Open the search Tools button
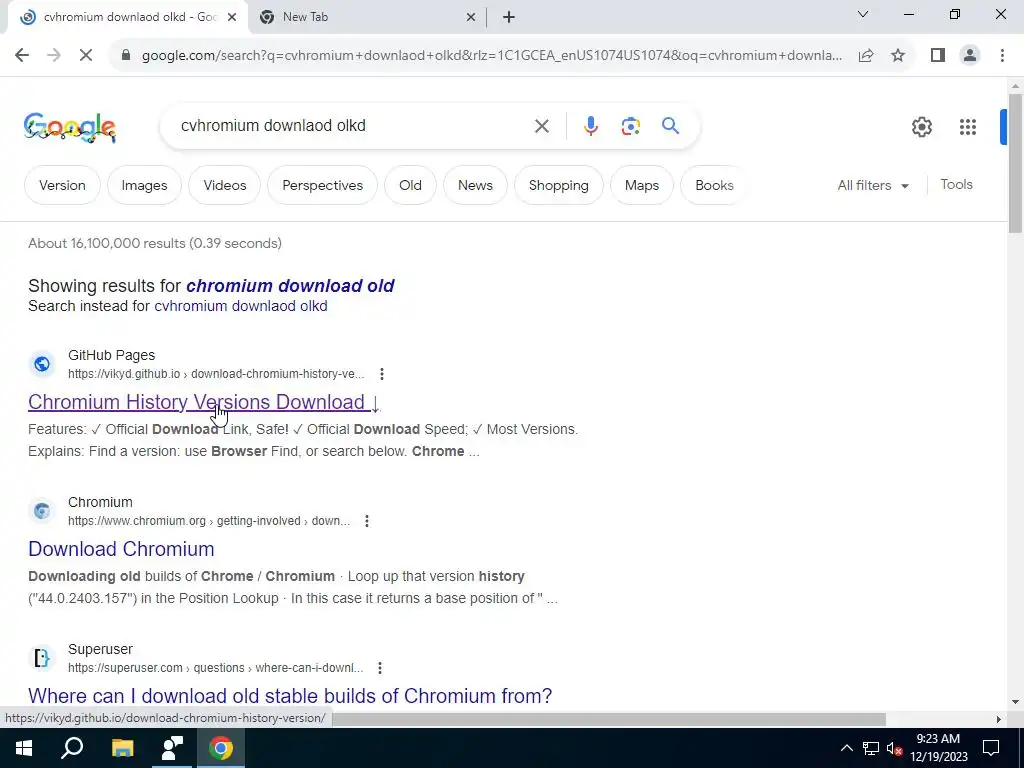This screenshot has height=768, width=1024. pyautogui.click(x=956, y=185)
